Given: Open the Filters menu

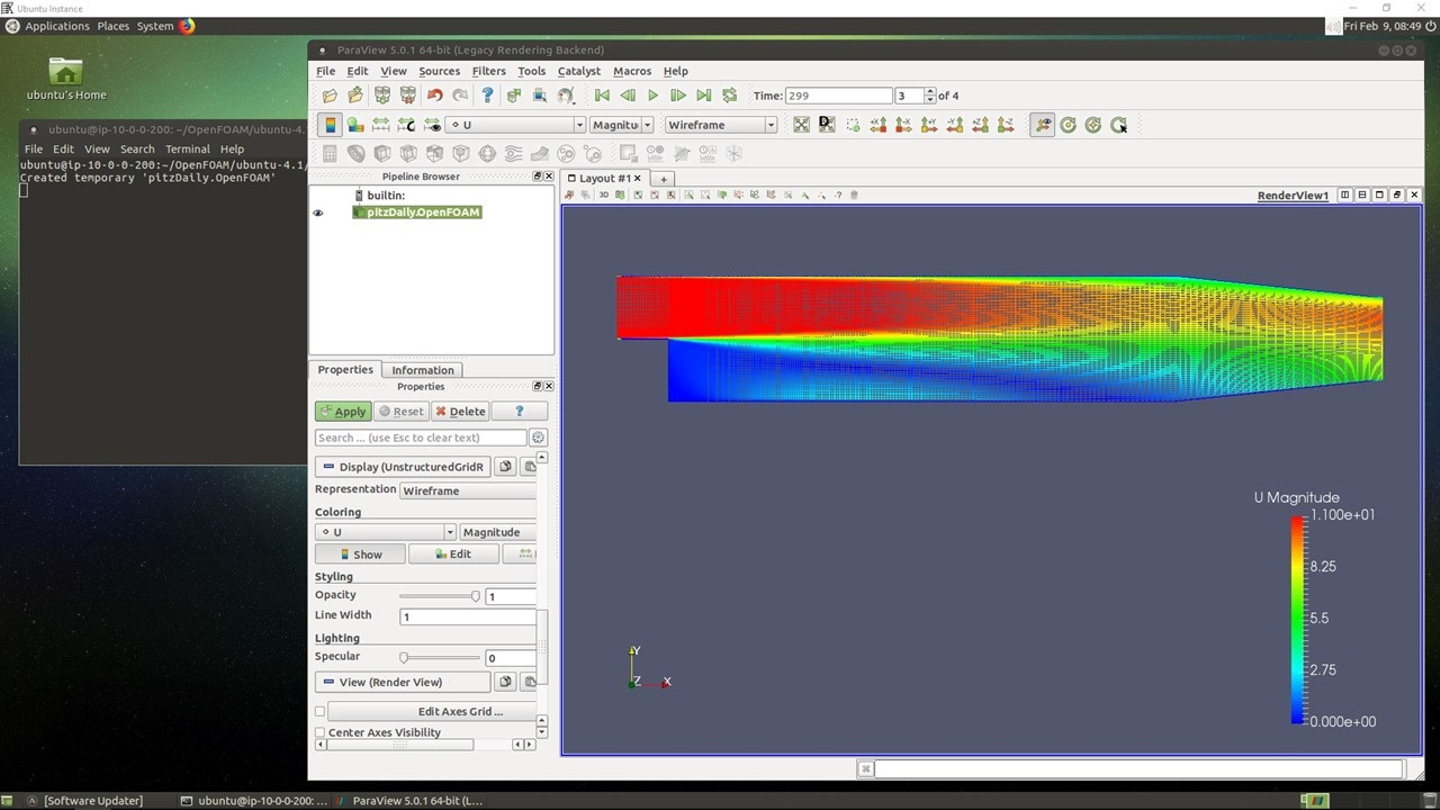Looking at the screenshot, I should pyautogui.click(x=488, y=71).
